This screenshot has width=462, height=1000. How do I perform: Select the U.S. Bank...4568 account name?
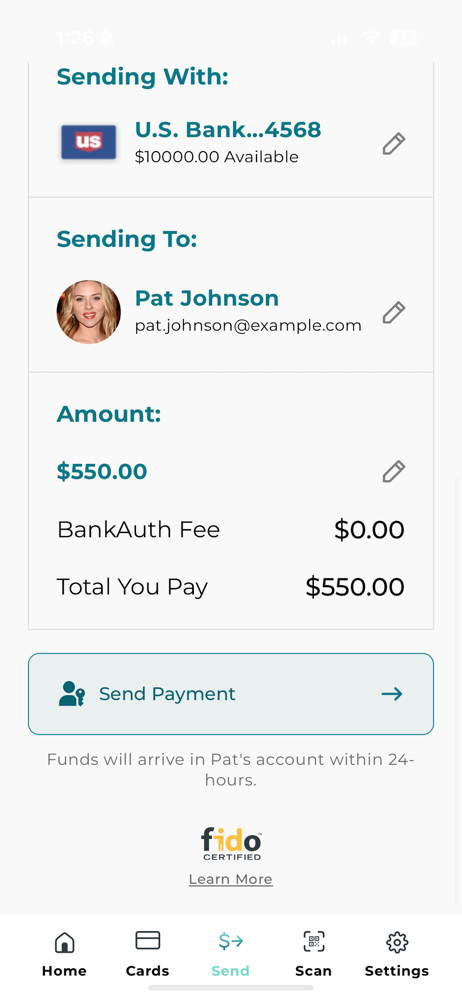point(228,130)
